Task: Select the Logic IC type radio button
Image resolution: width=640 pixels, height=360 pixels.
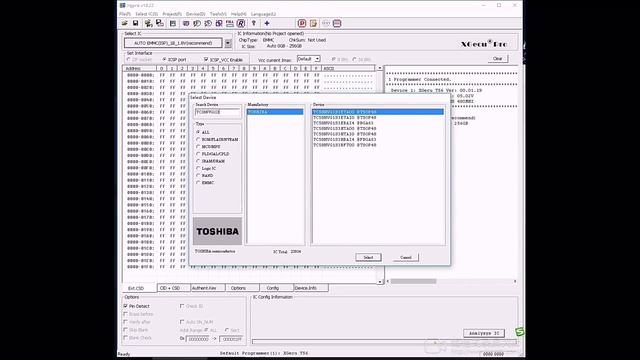Action: pyautogui.click(x=198, y=168)
